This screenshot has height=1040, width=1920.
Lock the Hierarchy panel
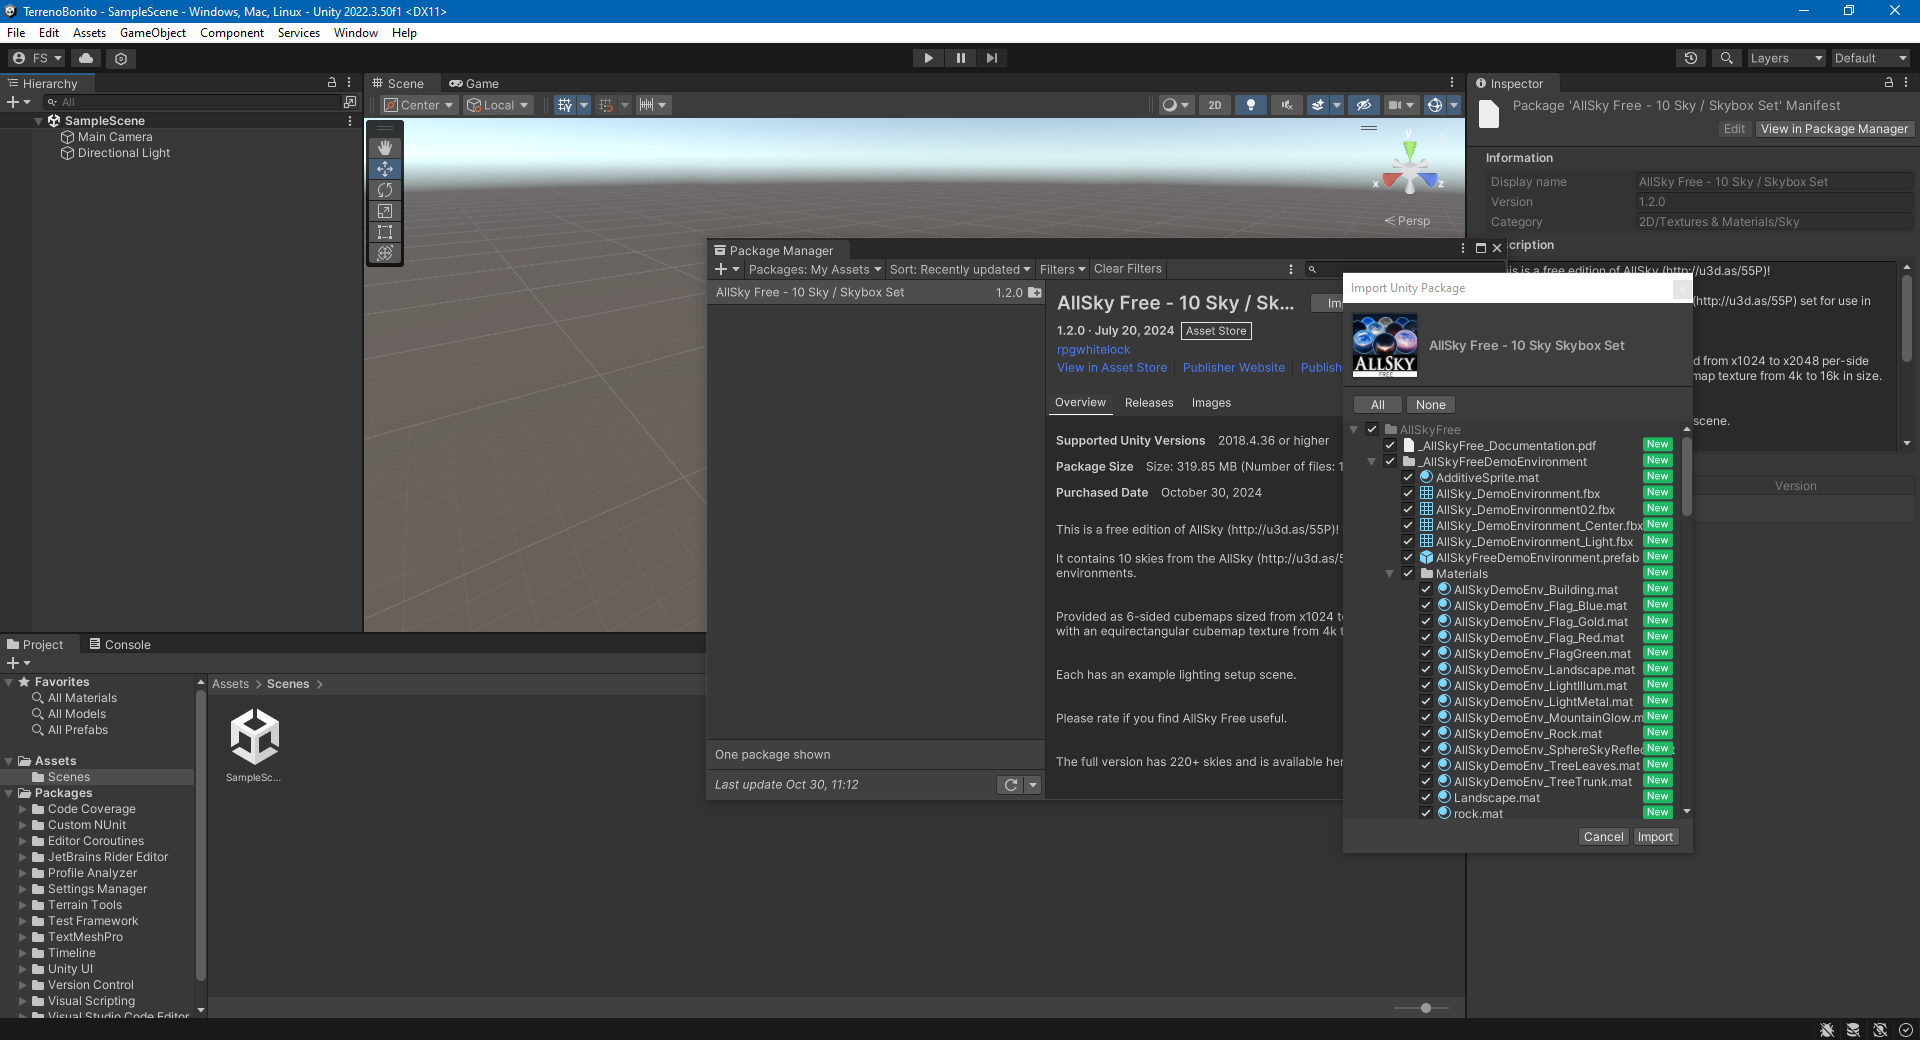pos(332,83)
